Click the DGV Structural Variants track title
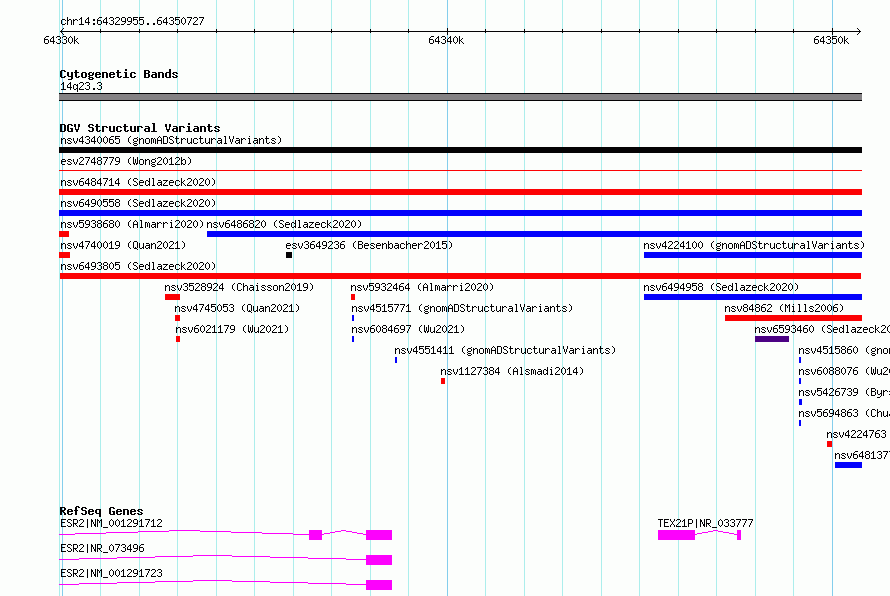The image size is (890, 596). click(x=140, y=128)
